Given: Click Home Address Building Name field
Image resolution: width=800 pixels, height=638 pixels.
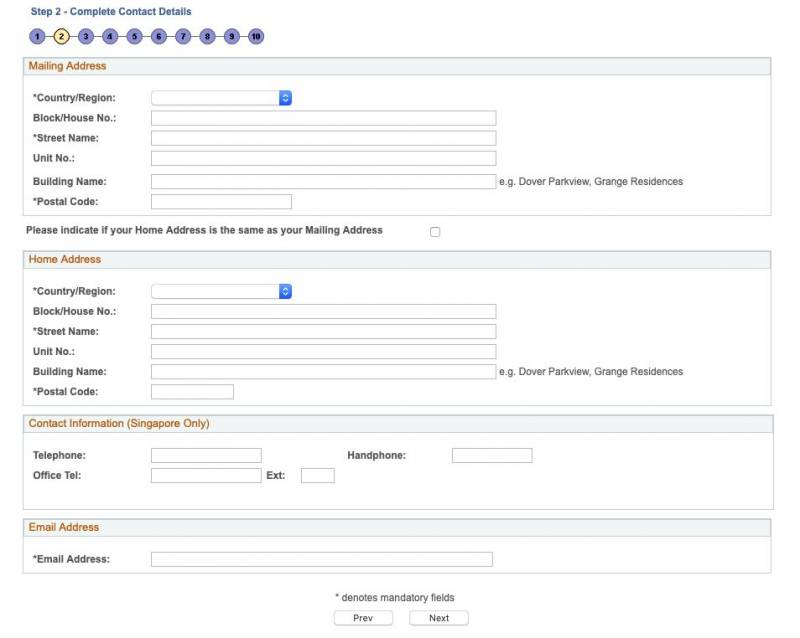Looking at the screenshot, I should (x=323, y=372).
